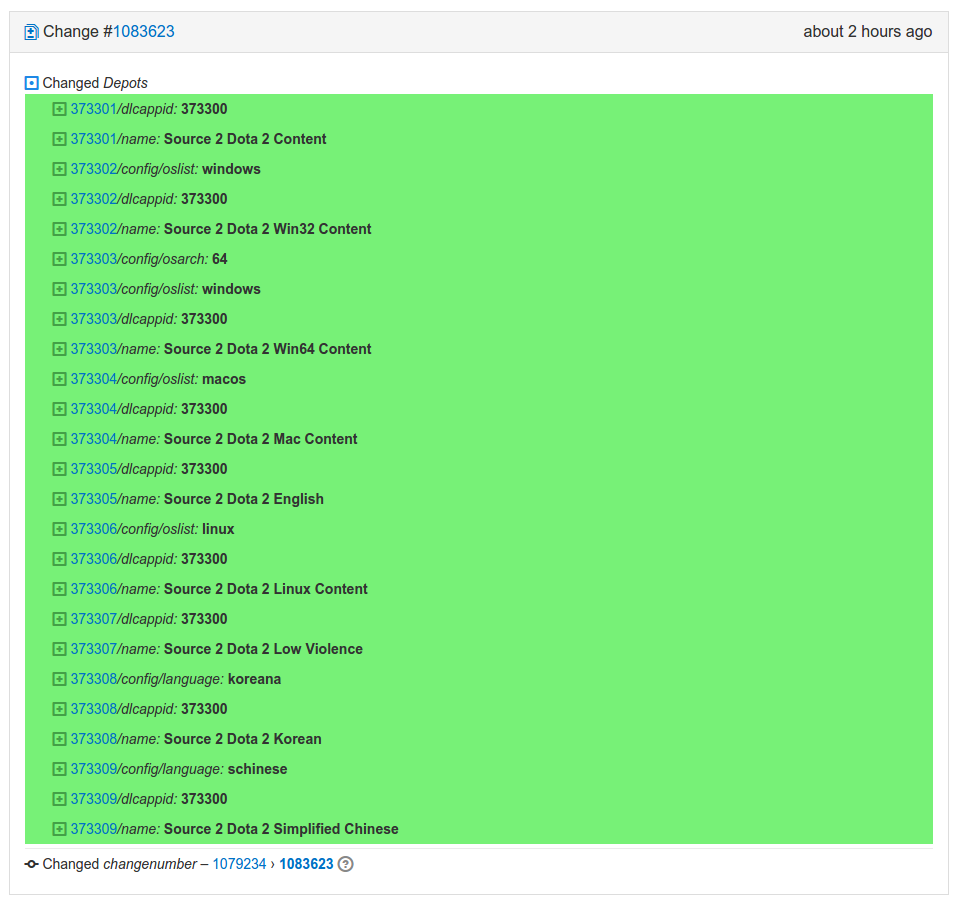959x904 pixels.
Task: Click the Changed Depots square icon
Action: (x=32, y=83)
